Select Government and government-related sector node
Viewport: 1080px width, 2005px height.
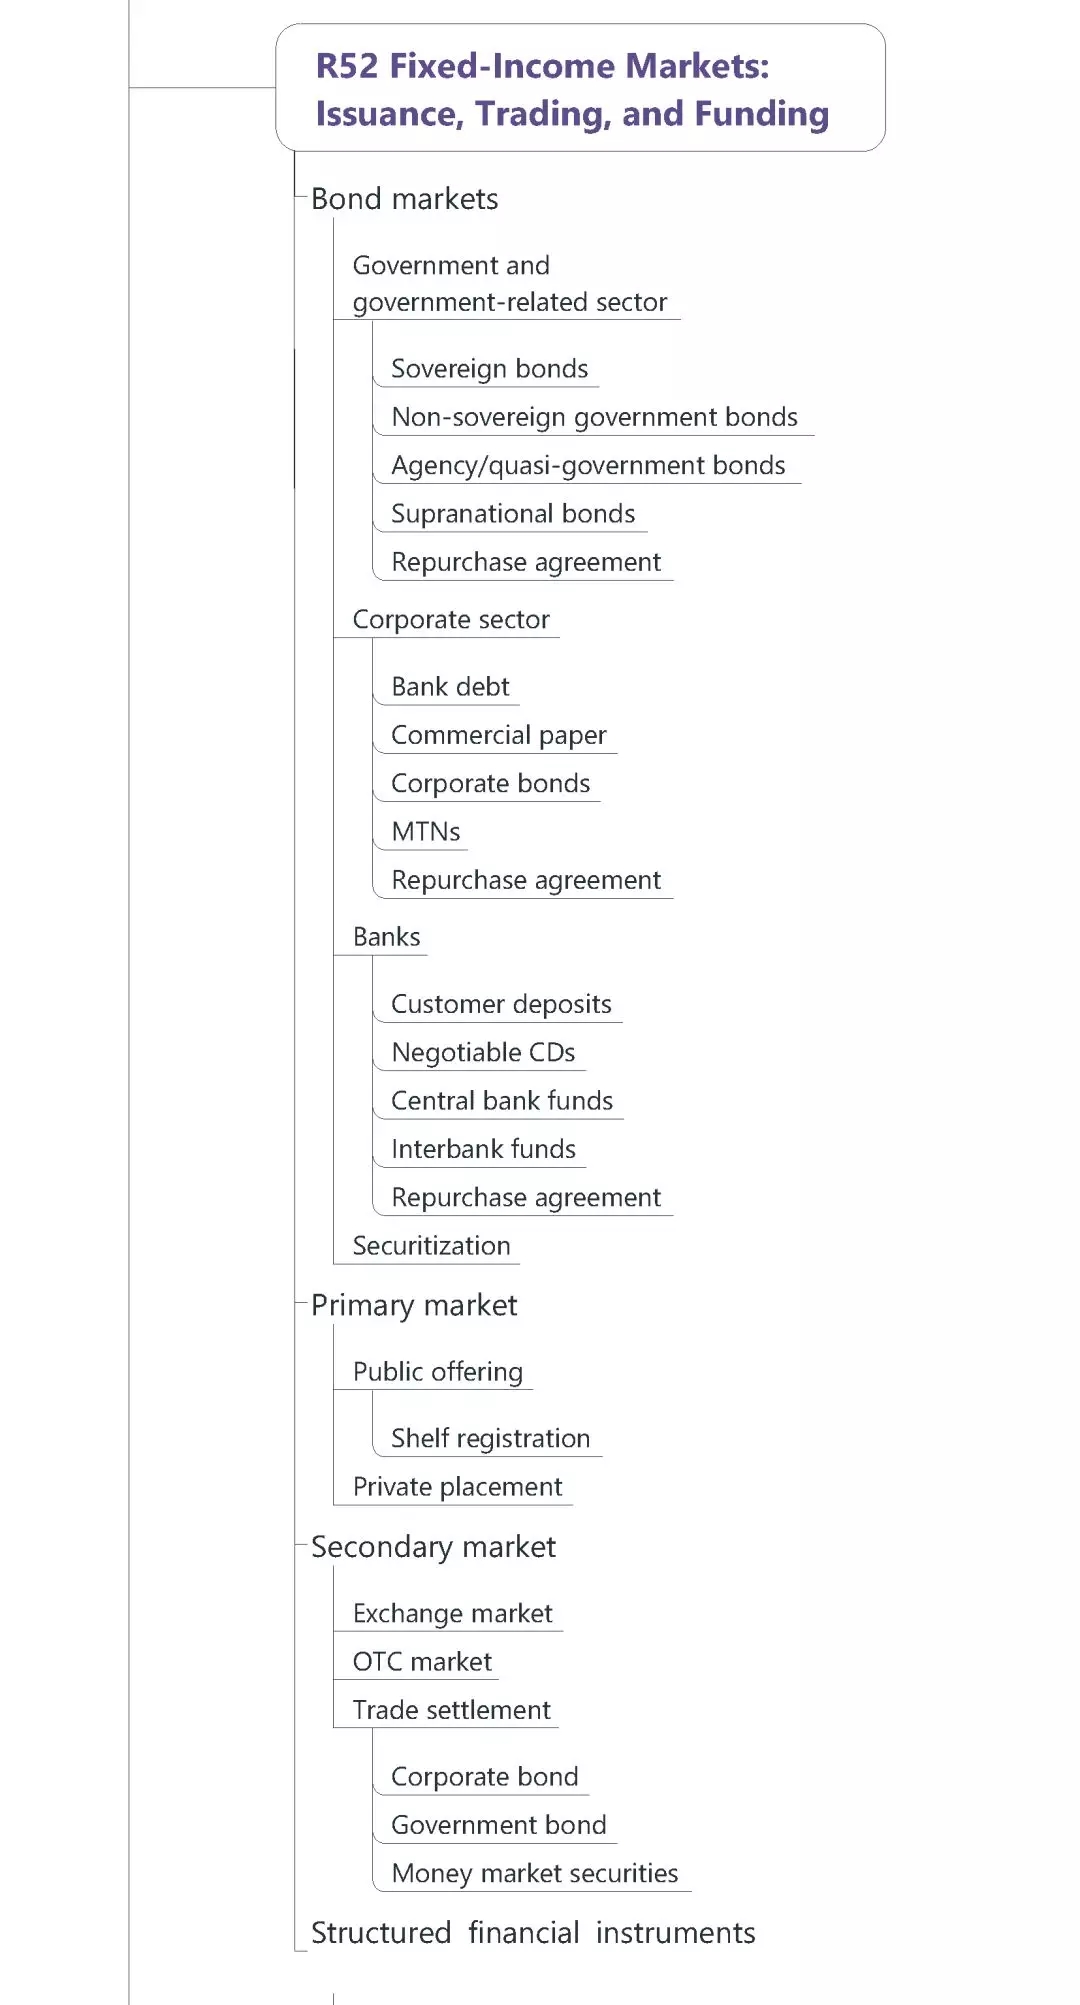(509, 284)
